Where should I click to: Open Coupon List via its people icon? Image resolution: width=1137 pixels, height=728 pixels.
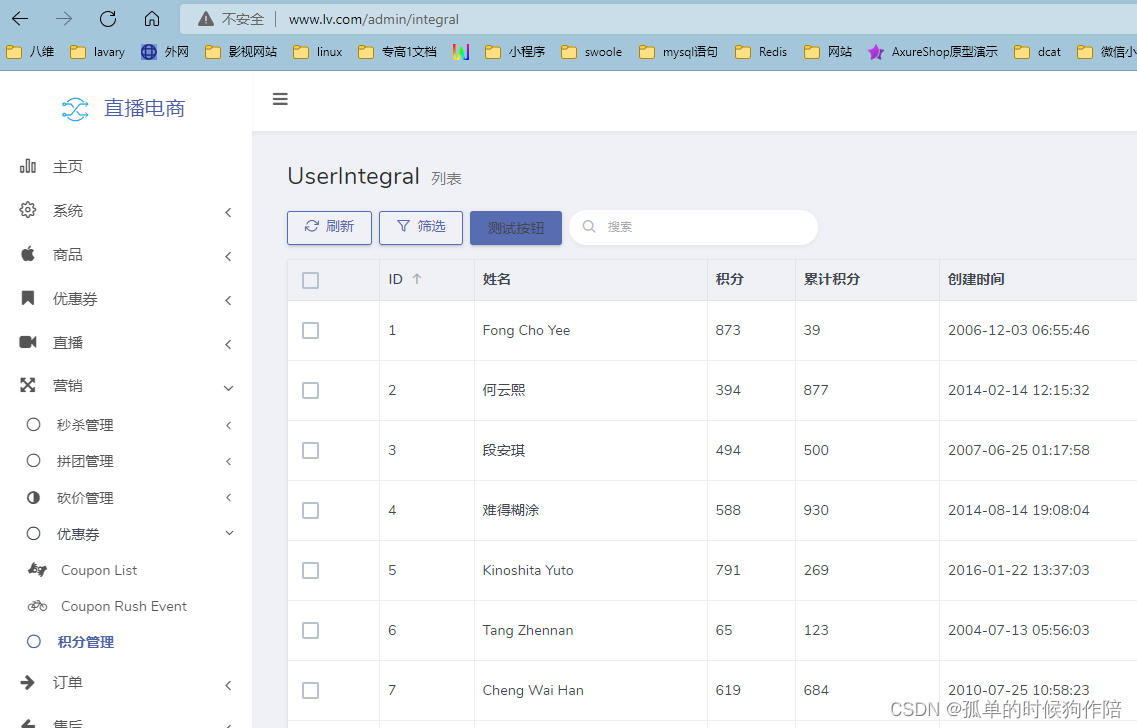click(38, 569)
